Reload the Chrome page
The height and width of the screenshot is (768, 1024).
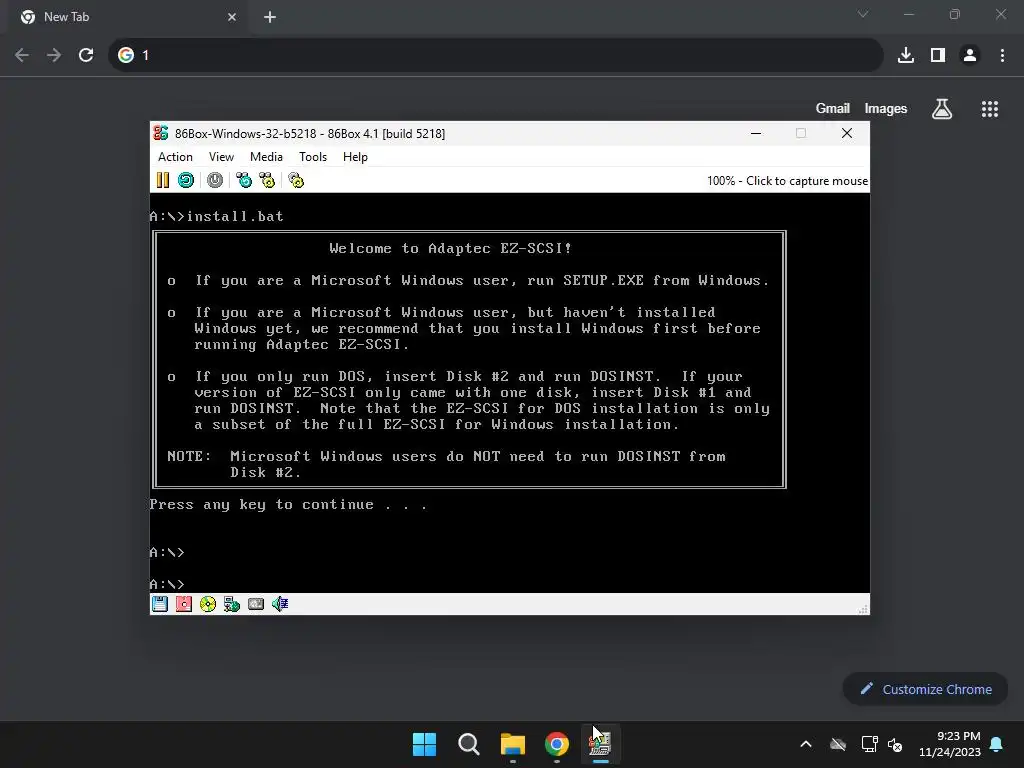(86, 55)
